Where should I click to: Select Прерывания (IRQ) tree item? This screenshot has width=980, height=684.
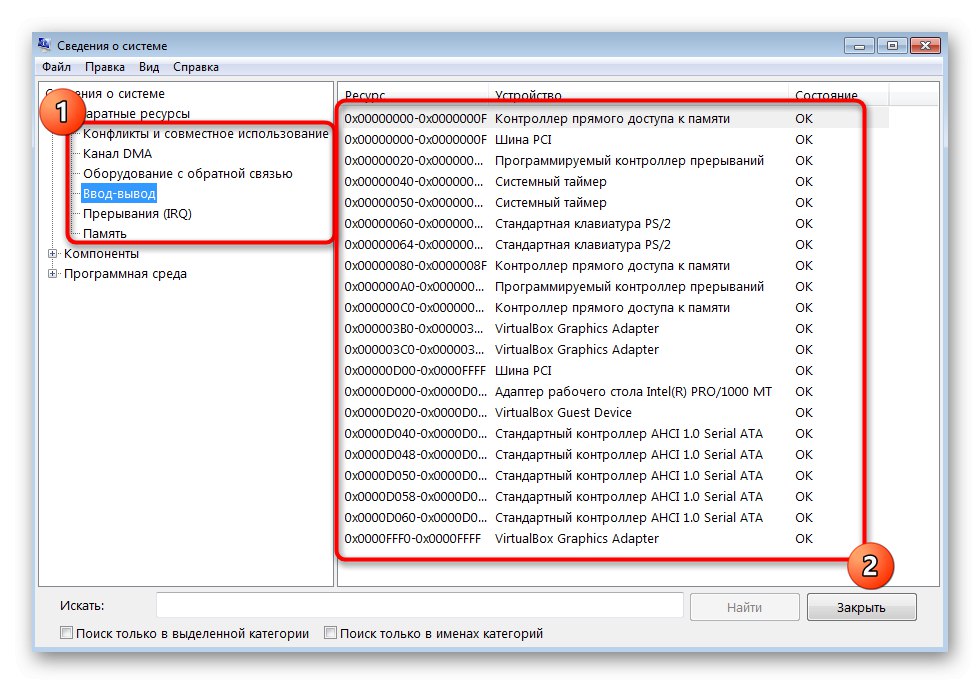pyautogui.click(x=137, y=214)
